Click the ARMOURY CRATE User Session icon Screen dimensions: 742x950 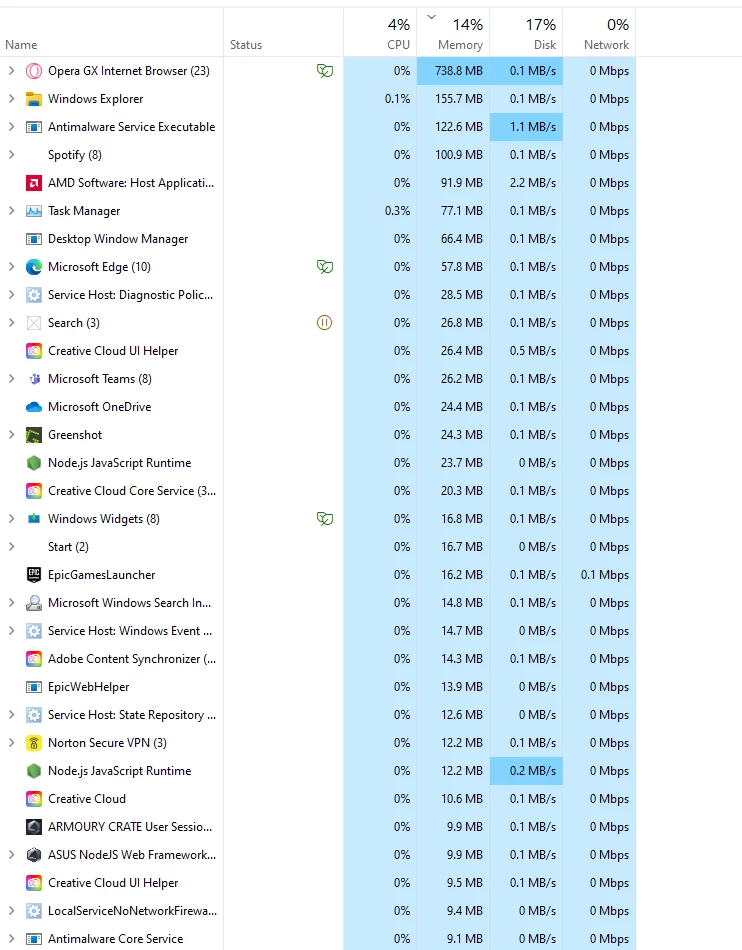click(34, 827)
